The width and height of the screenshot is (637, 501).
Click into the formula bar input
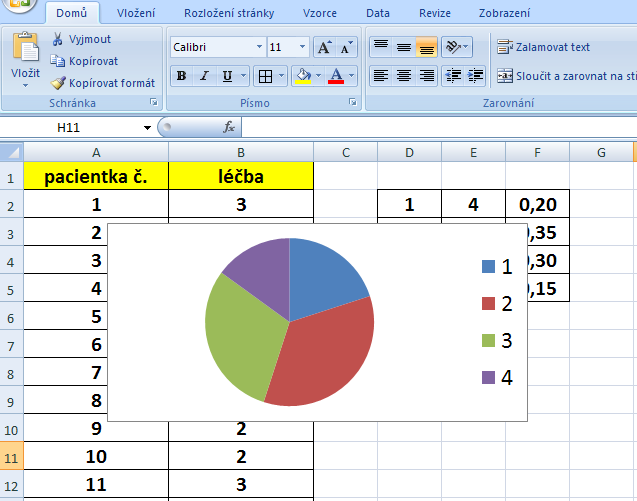439,128
